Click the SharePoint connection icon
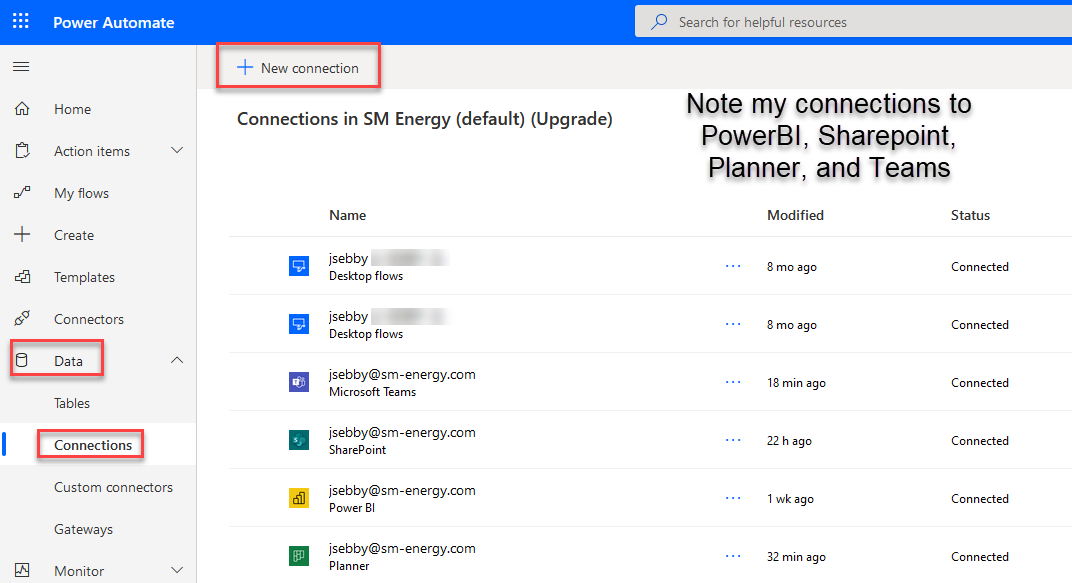The height and width of the screenshot is (583, 1072). (299, 440)
